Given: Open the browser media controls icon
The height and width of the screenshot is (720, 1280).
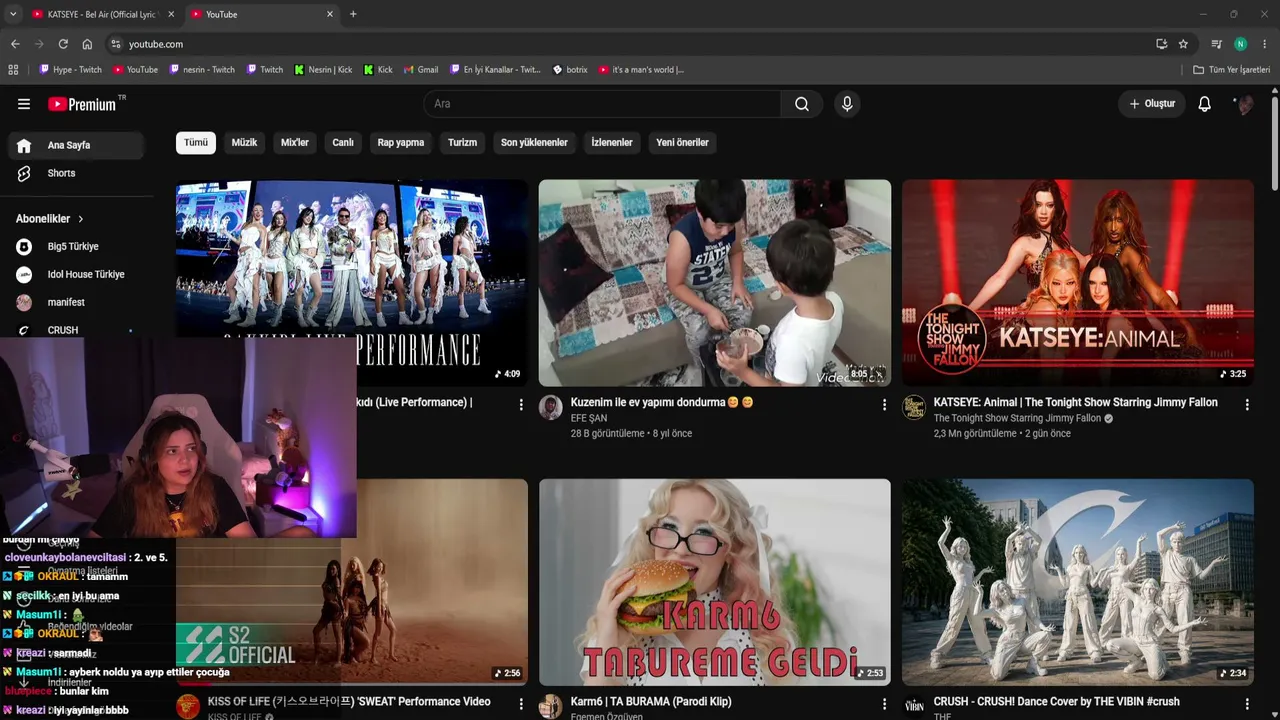Looking at the screenshot, I should point(1216,44).
